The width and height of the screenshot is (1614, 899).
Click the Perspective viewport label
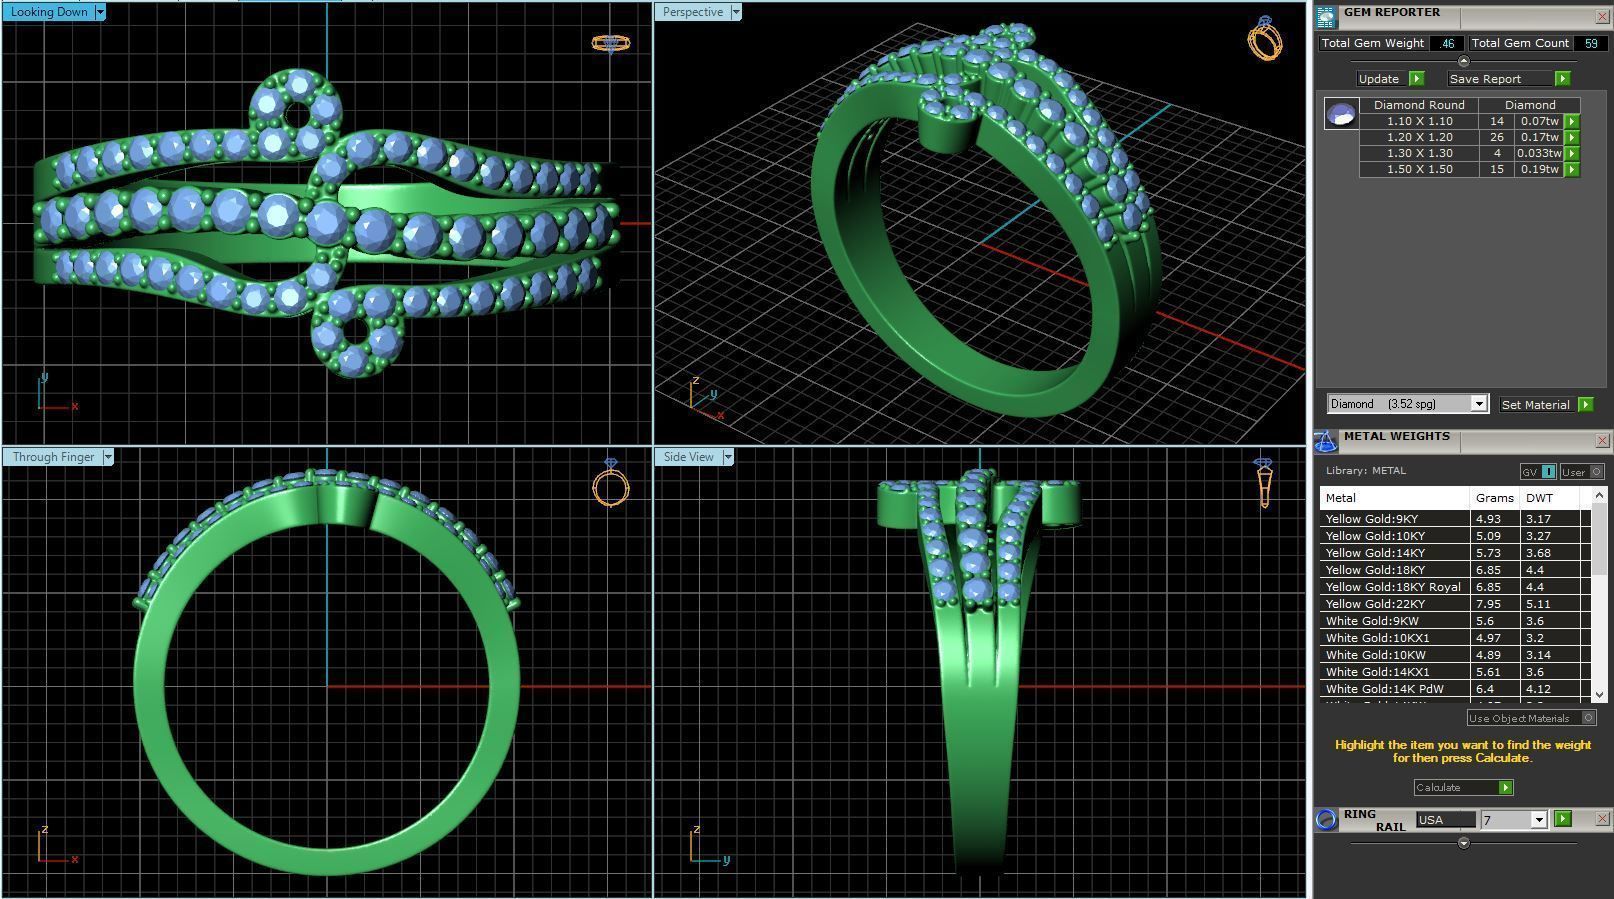(x=692, y=12)
